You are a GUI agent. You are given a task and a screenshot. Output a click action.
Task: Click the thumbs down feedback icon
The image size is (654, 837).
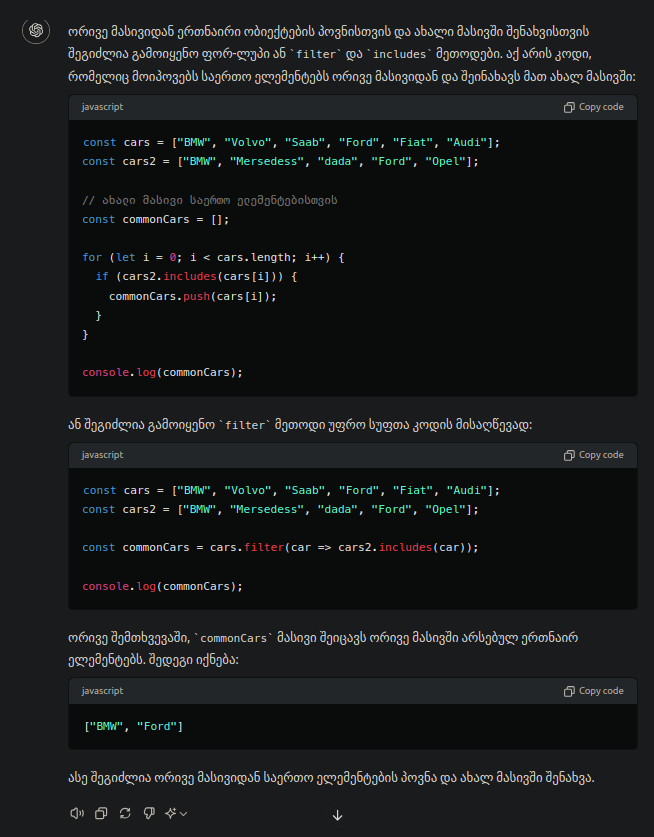click(x=149, y=813)
